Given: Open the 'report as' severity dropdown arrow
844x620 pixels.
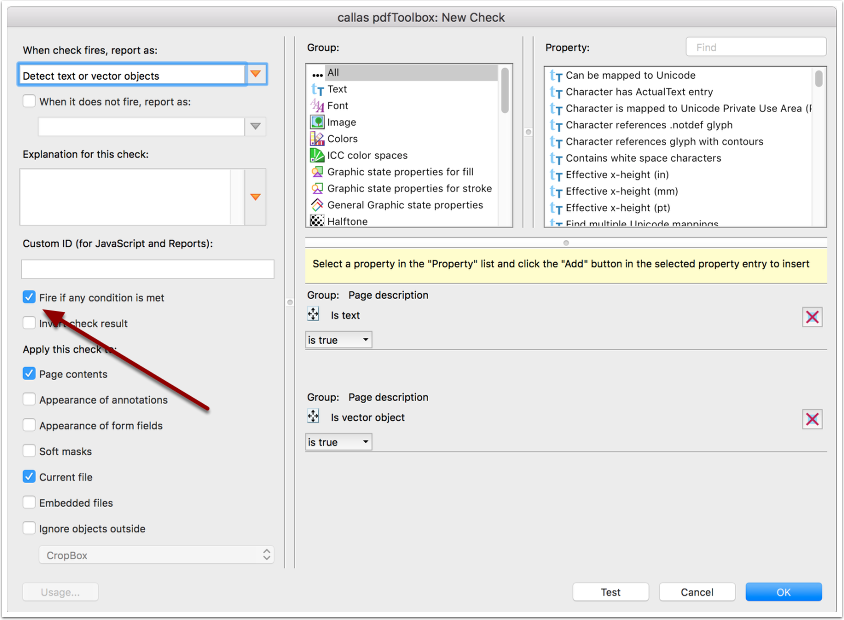Looking at the screenshot, I should (256, 74).
